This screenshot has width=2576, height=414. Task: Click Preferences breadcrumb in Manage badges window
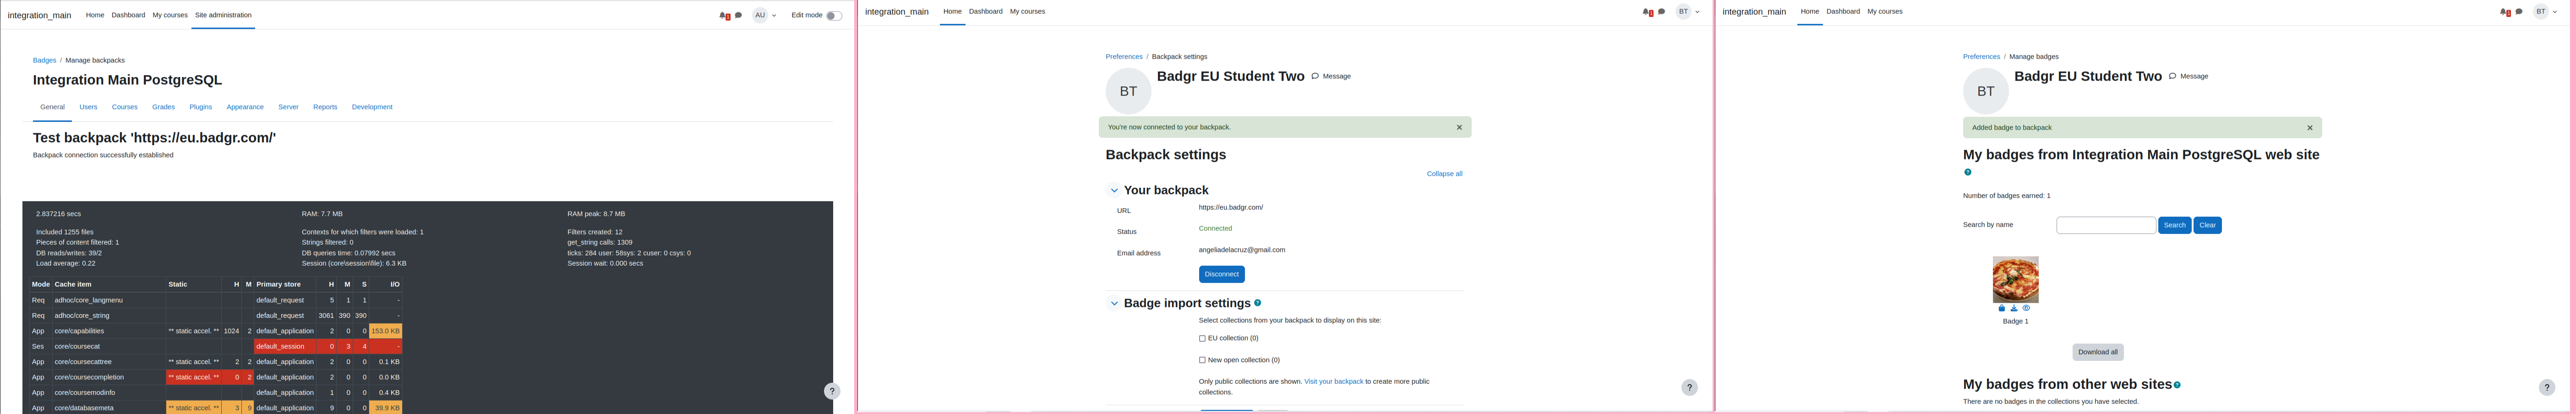pos(1981,57)
